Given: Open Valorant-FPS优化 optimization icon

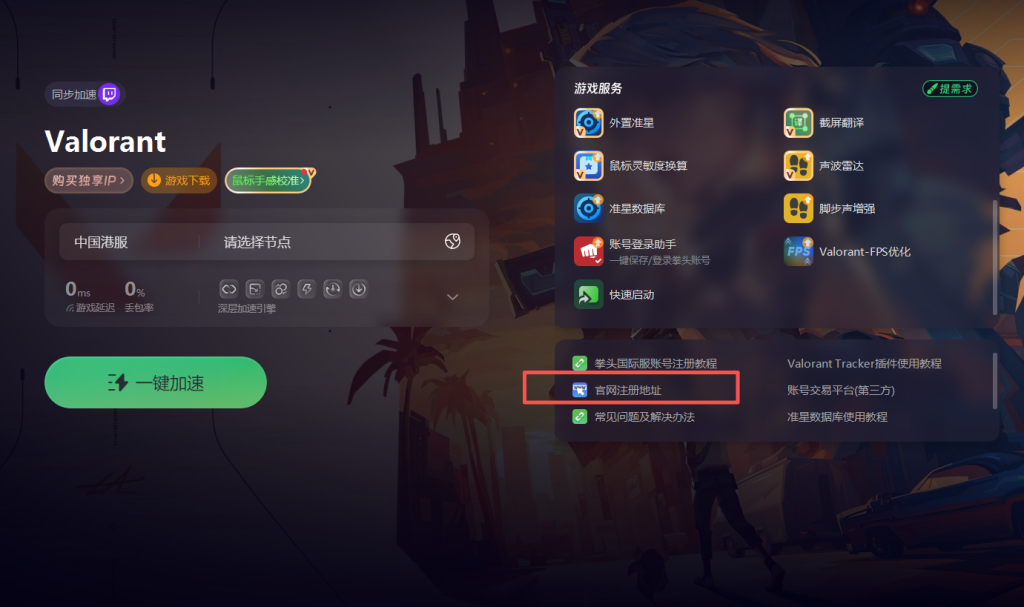Looking at the screenshot, I should pos(798,252).
